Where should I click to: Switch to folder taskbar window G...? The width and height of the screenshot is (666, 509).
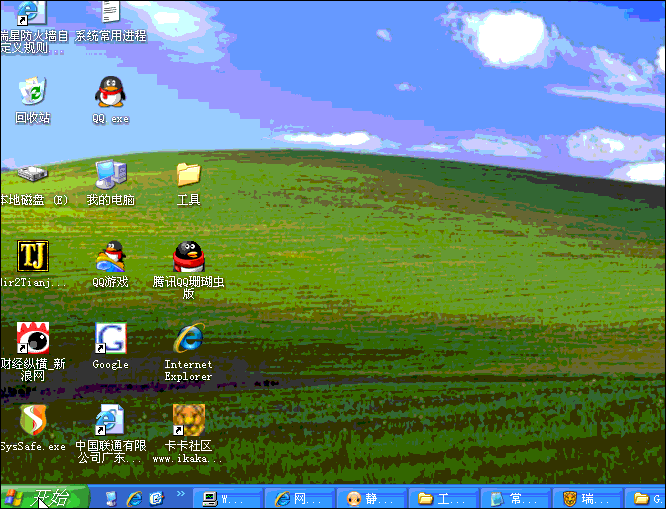[x=646, y=498]
